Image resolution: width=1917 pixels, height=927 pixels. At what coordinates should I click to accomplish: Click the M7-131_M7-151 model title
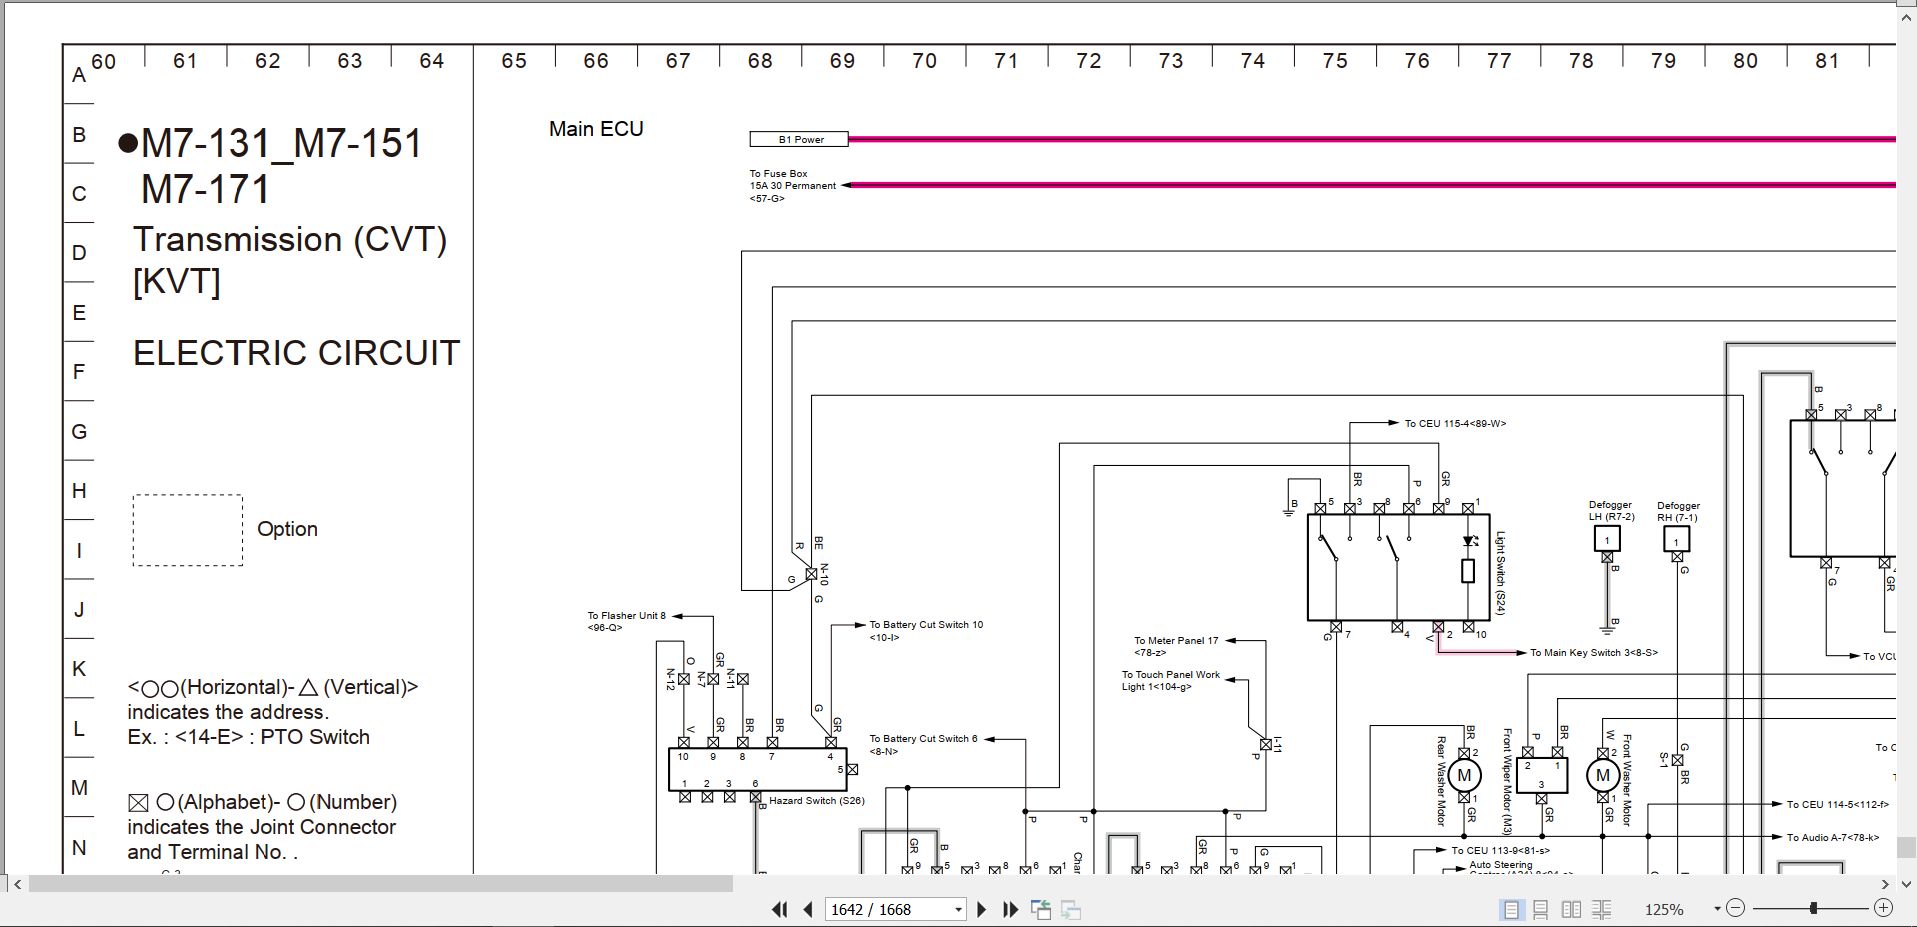[x=282, y=144]
